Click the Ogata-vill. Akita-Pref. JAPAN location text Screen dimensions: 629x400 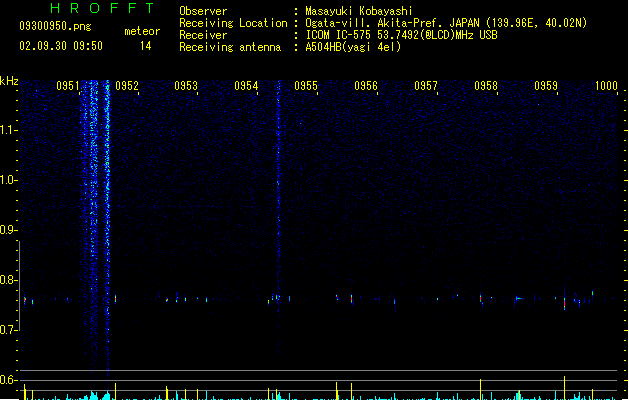pyautogui.click(x=446, y=23)
